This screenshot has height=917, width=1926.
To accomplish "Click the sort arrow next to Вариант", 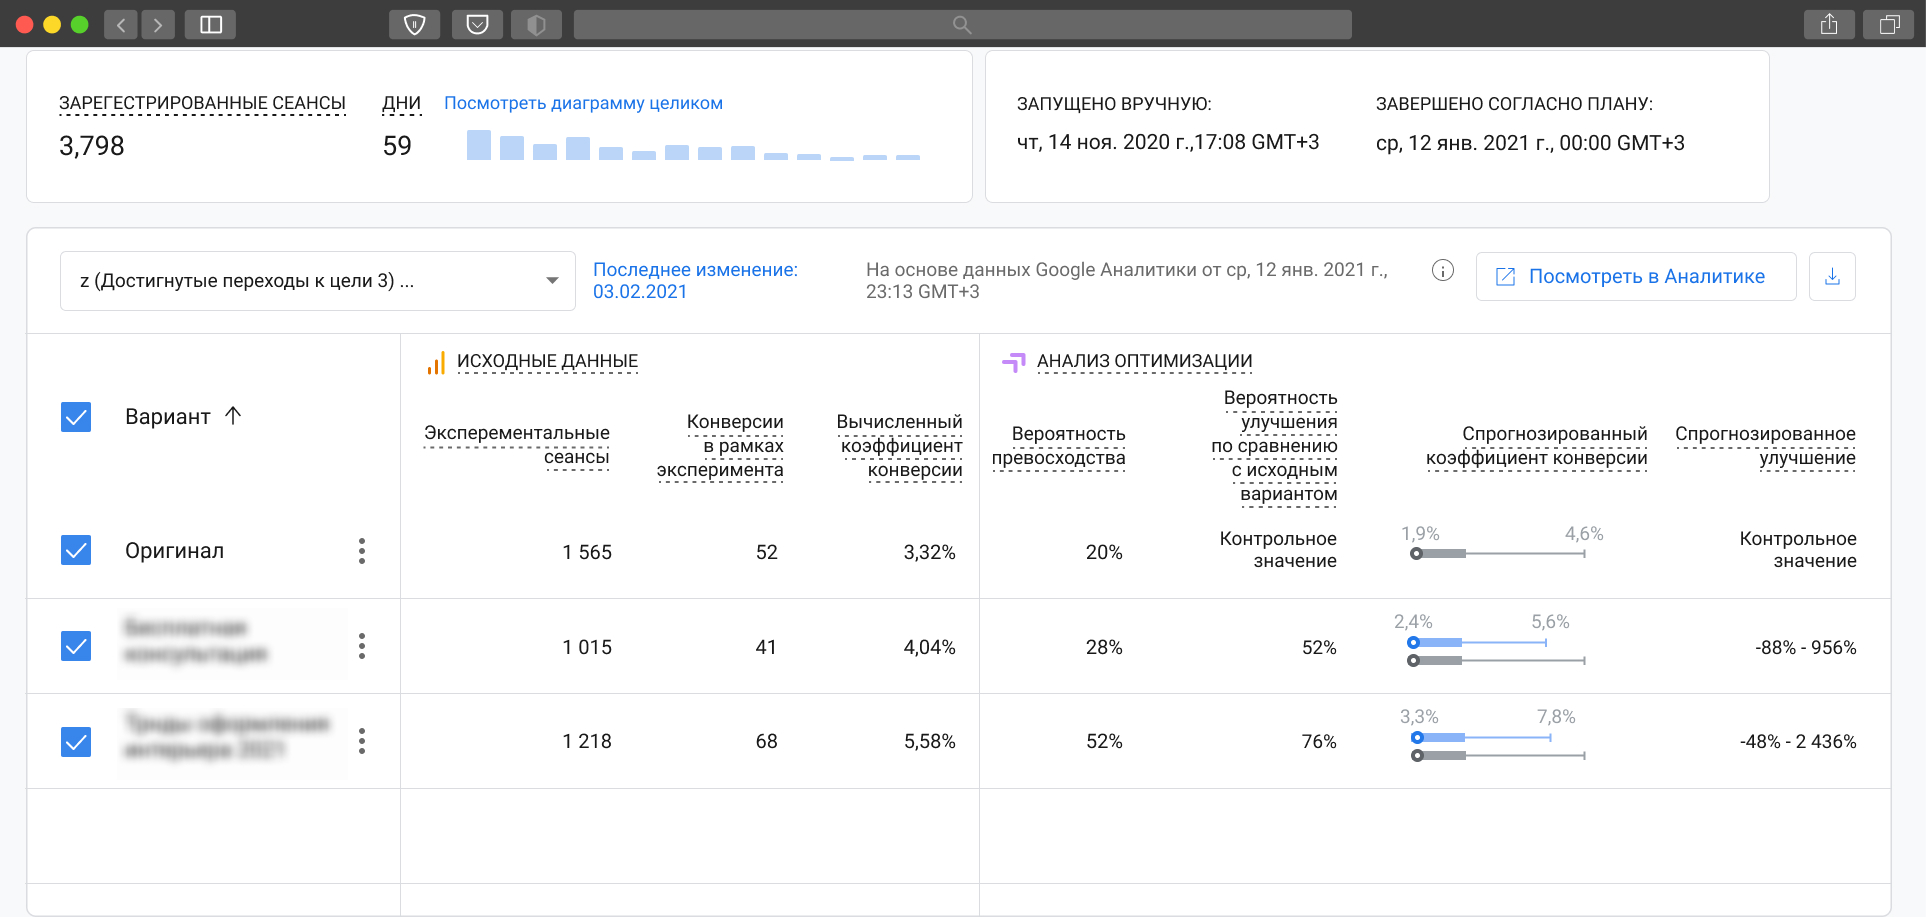I will (233, 416).
